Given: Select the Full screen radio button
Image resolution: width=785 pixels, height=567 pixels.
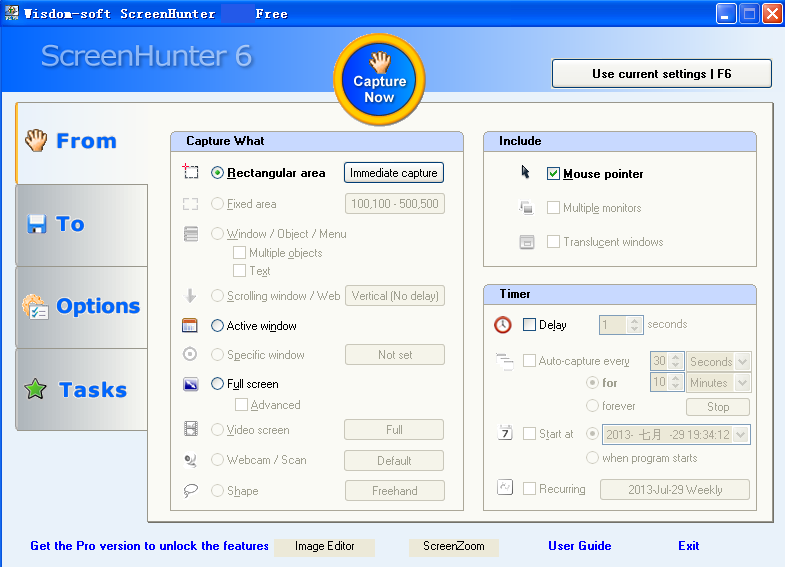Looking at the screenshot, I should tap(218, 384).
